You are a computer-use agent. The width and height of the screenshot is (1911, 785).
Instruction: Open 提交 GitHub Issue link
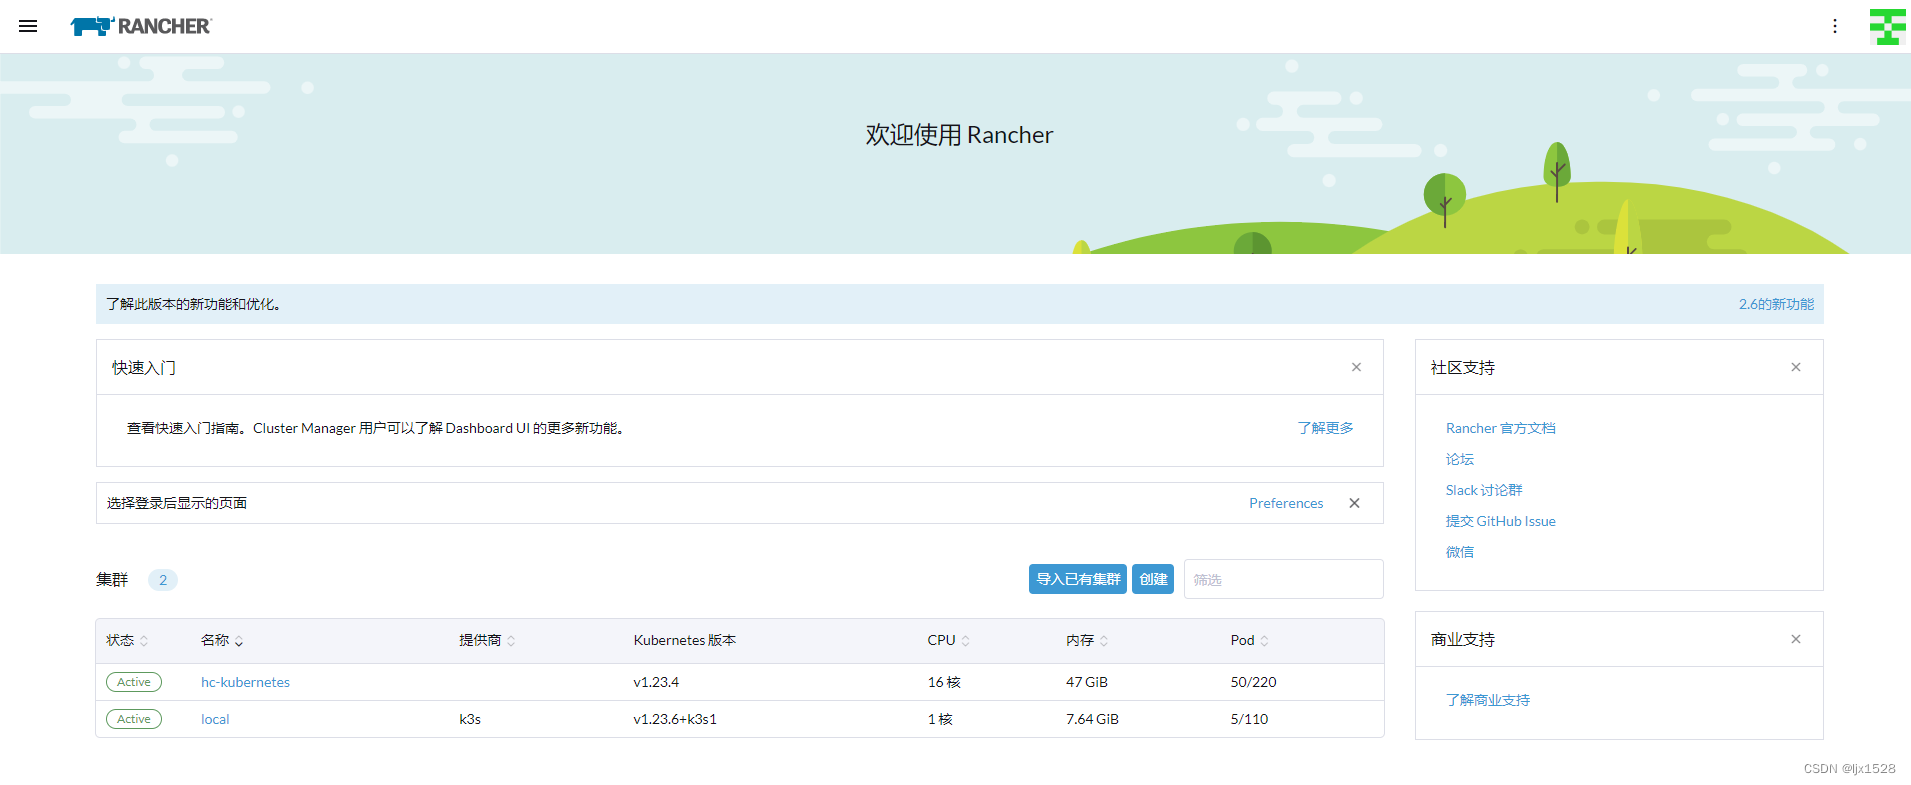(x=1500, y=521)
